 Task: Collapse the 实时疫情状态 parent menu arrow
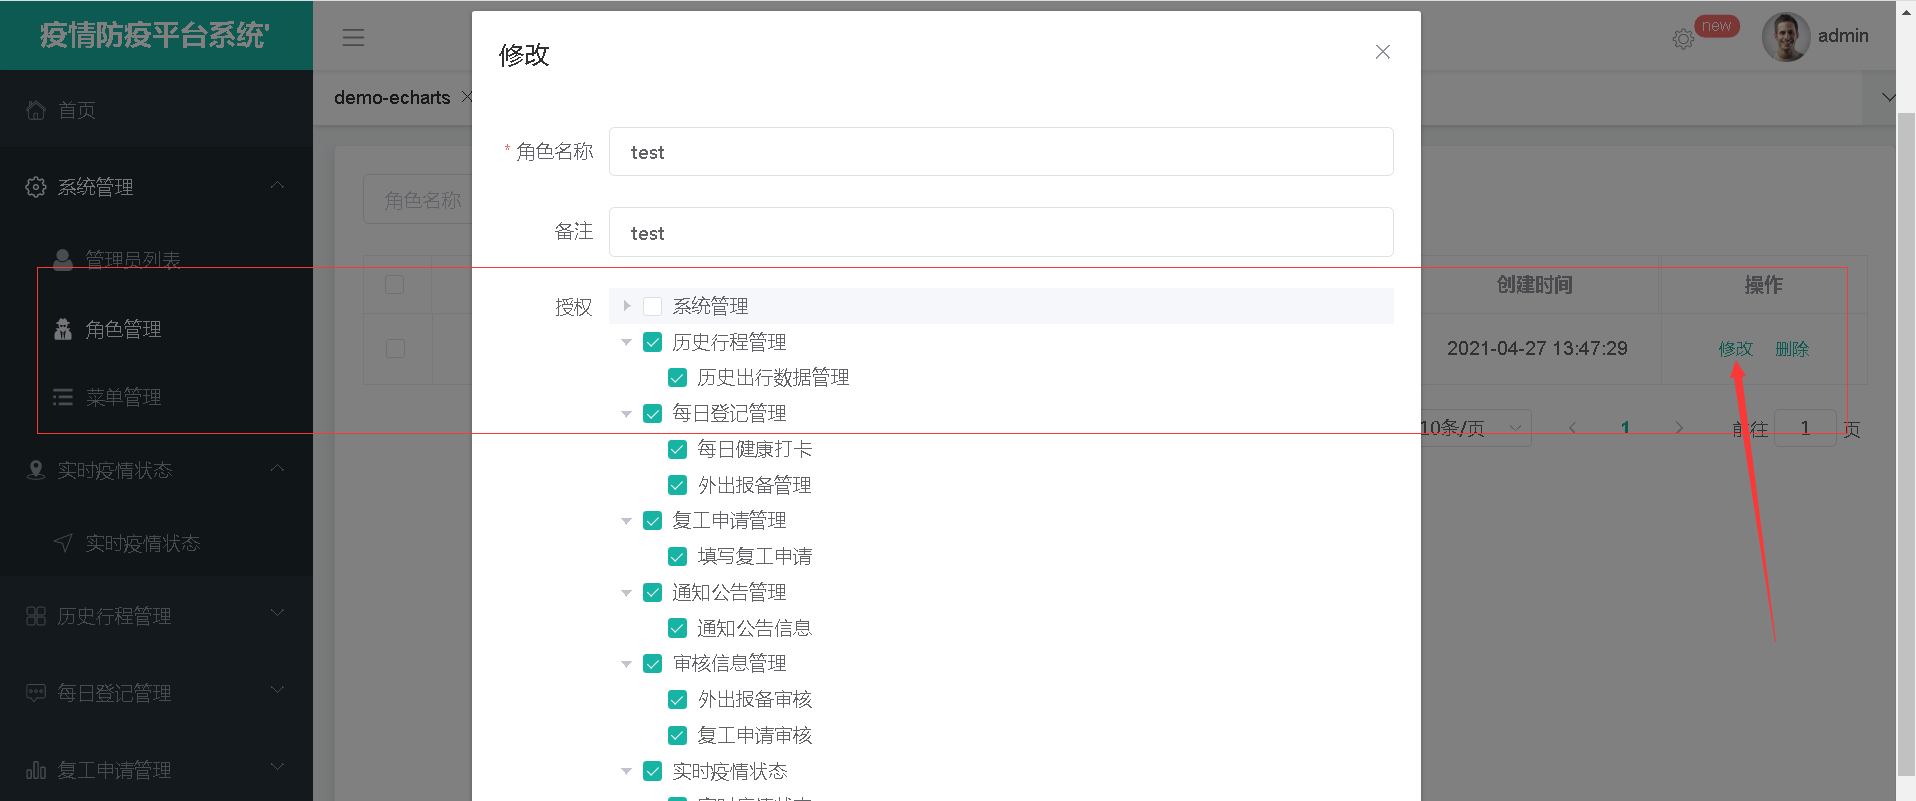pyautogui.click(x=277, y=469)
